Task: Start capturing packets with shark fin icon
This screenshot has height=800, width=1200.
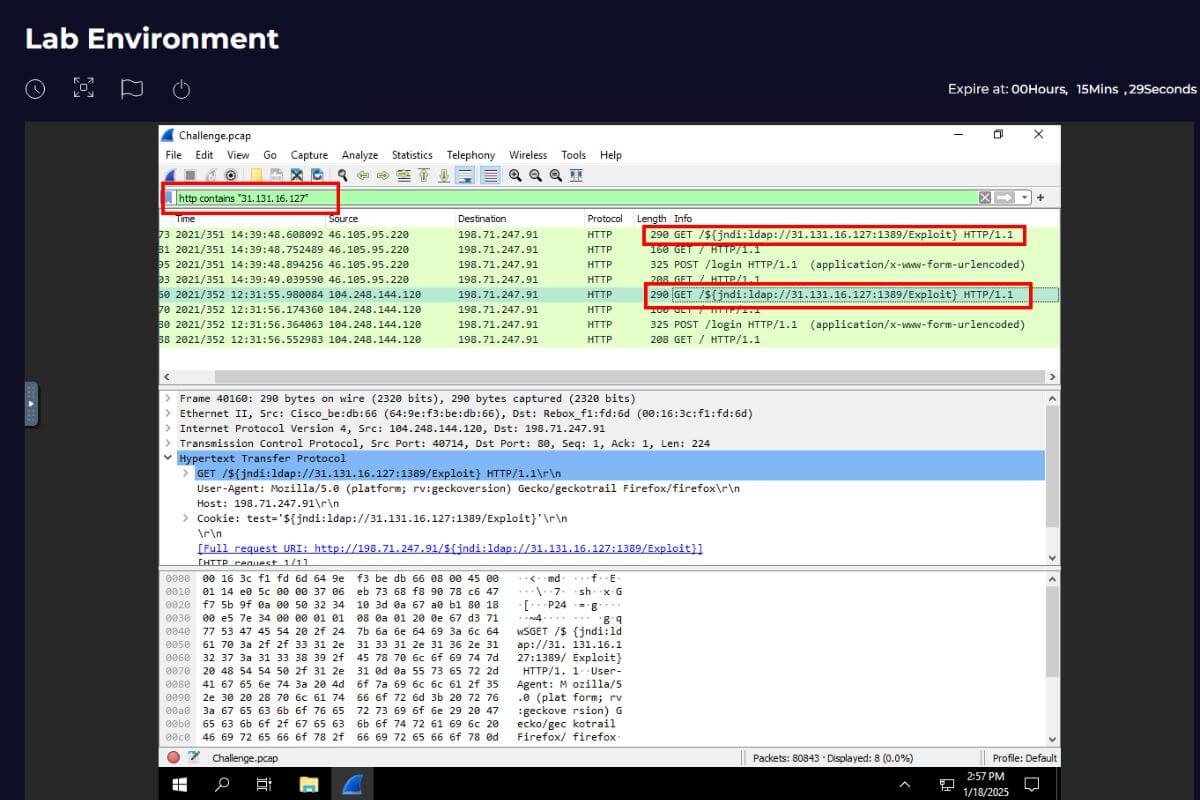Action: pyautogui.click(x=172, y=175)
